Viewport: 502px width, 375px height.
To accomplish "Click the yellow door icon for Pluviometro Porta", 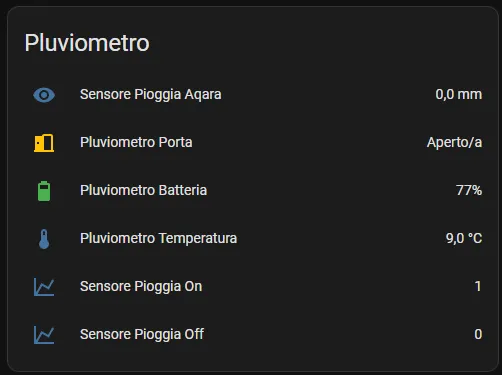I will (x=44, y=143).
